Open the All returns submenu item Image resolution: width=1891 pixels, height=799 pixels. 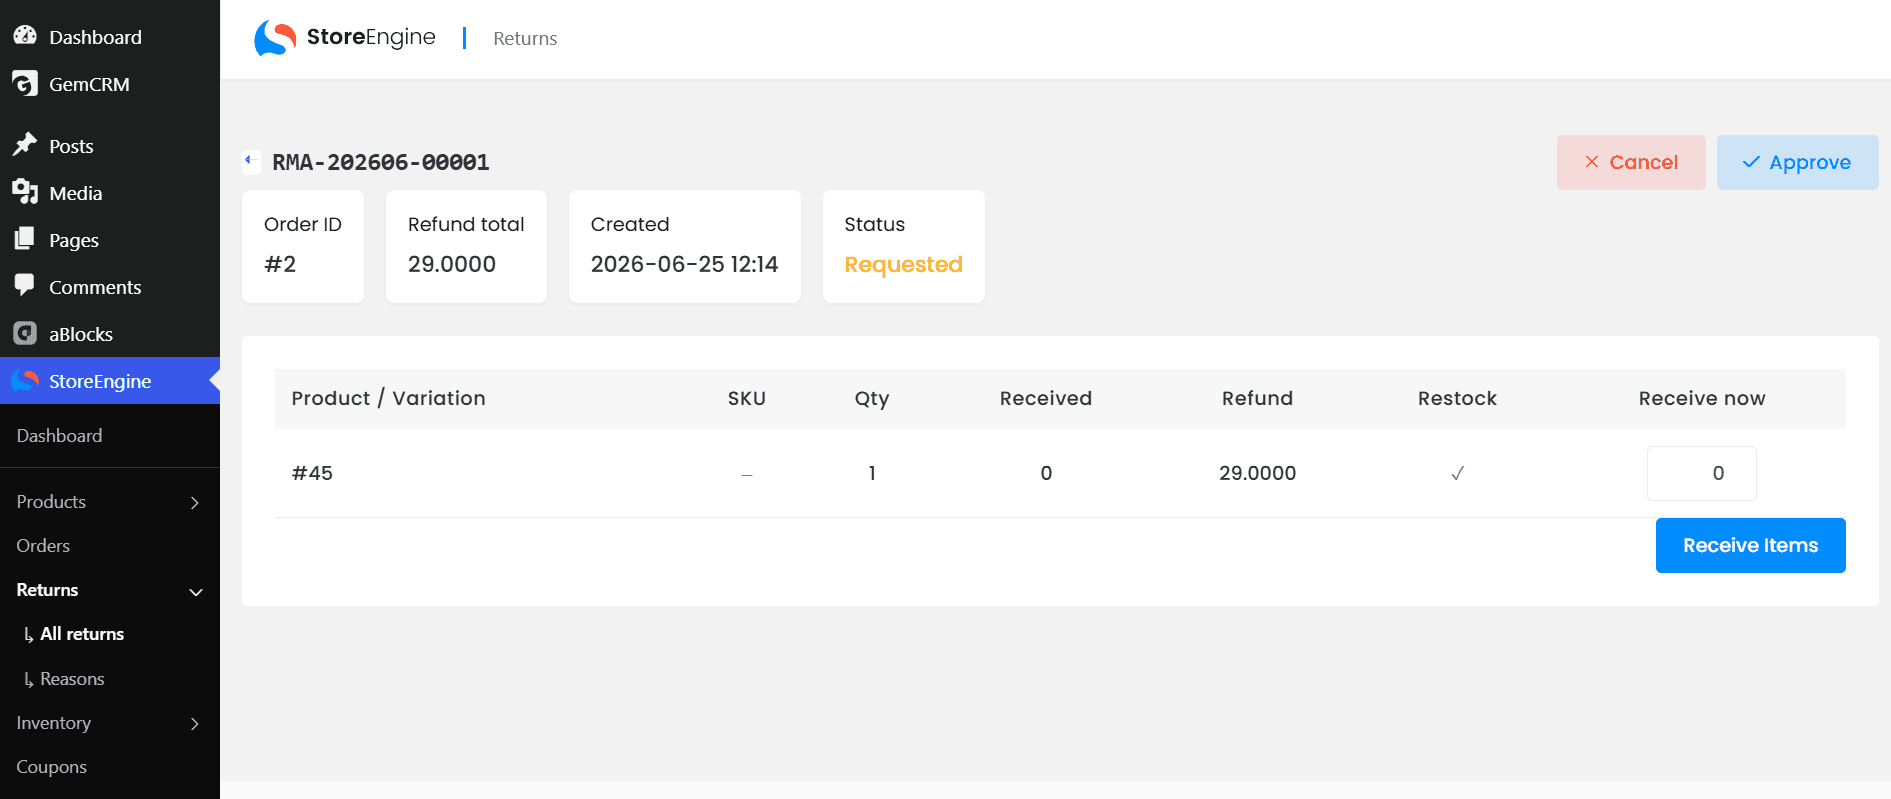pos(82,634)
